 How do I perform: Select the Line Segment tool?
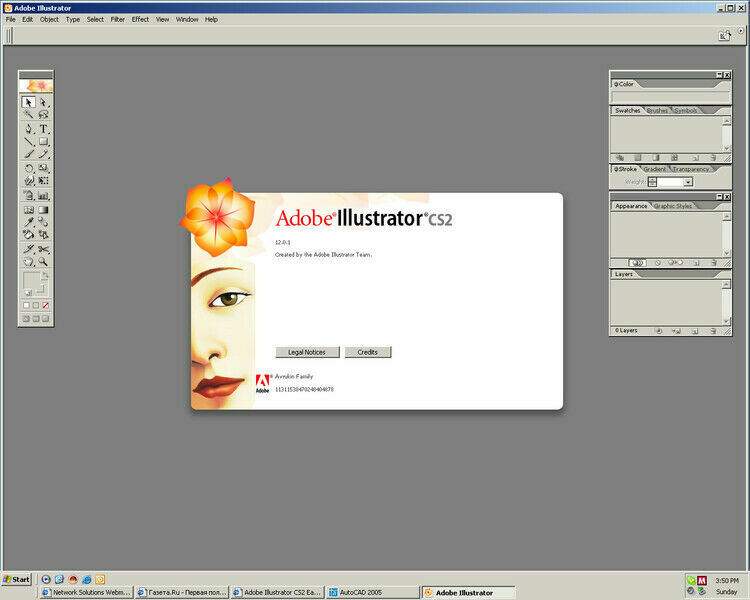tap(28, 142)
